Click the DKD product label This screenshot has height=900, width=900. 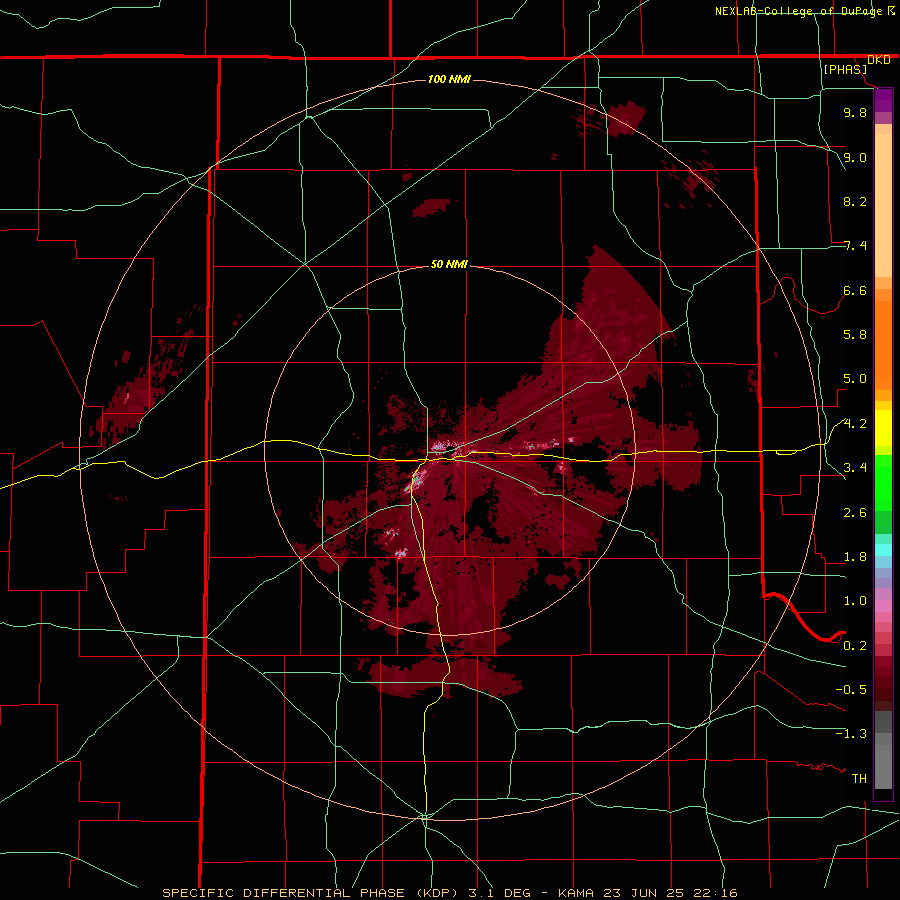pos(879,60)
